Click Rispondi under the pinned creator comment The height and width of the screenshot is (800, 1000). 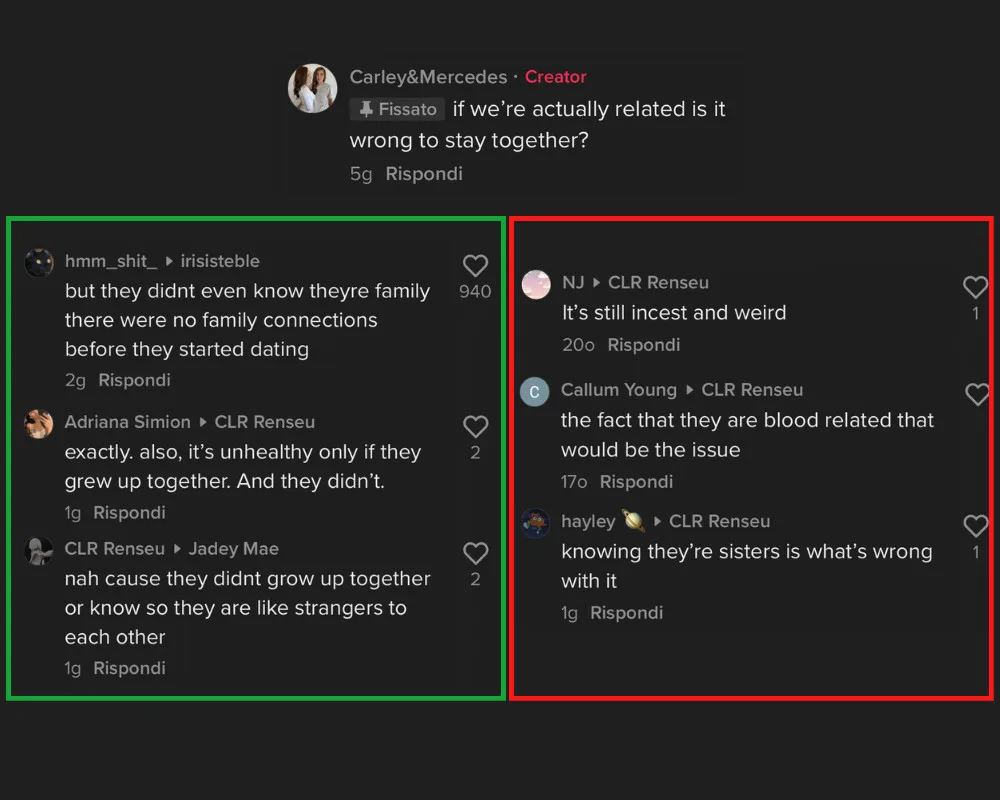tap(424, 174)
